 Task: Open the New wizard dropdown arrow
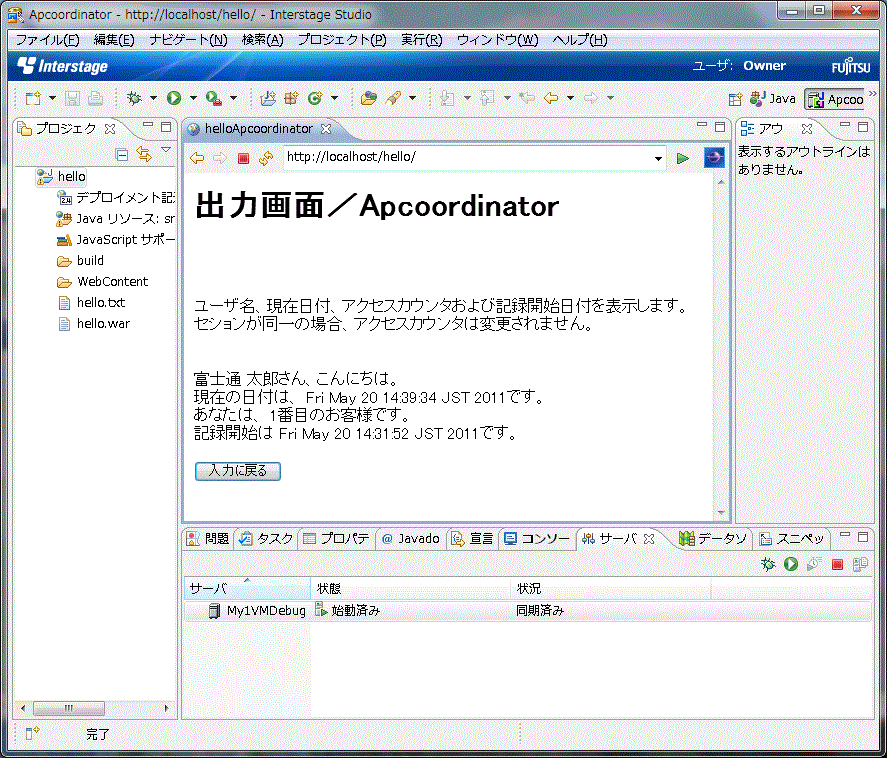[52, 98]
